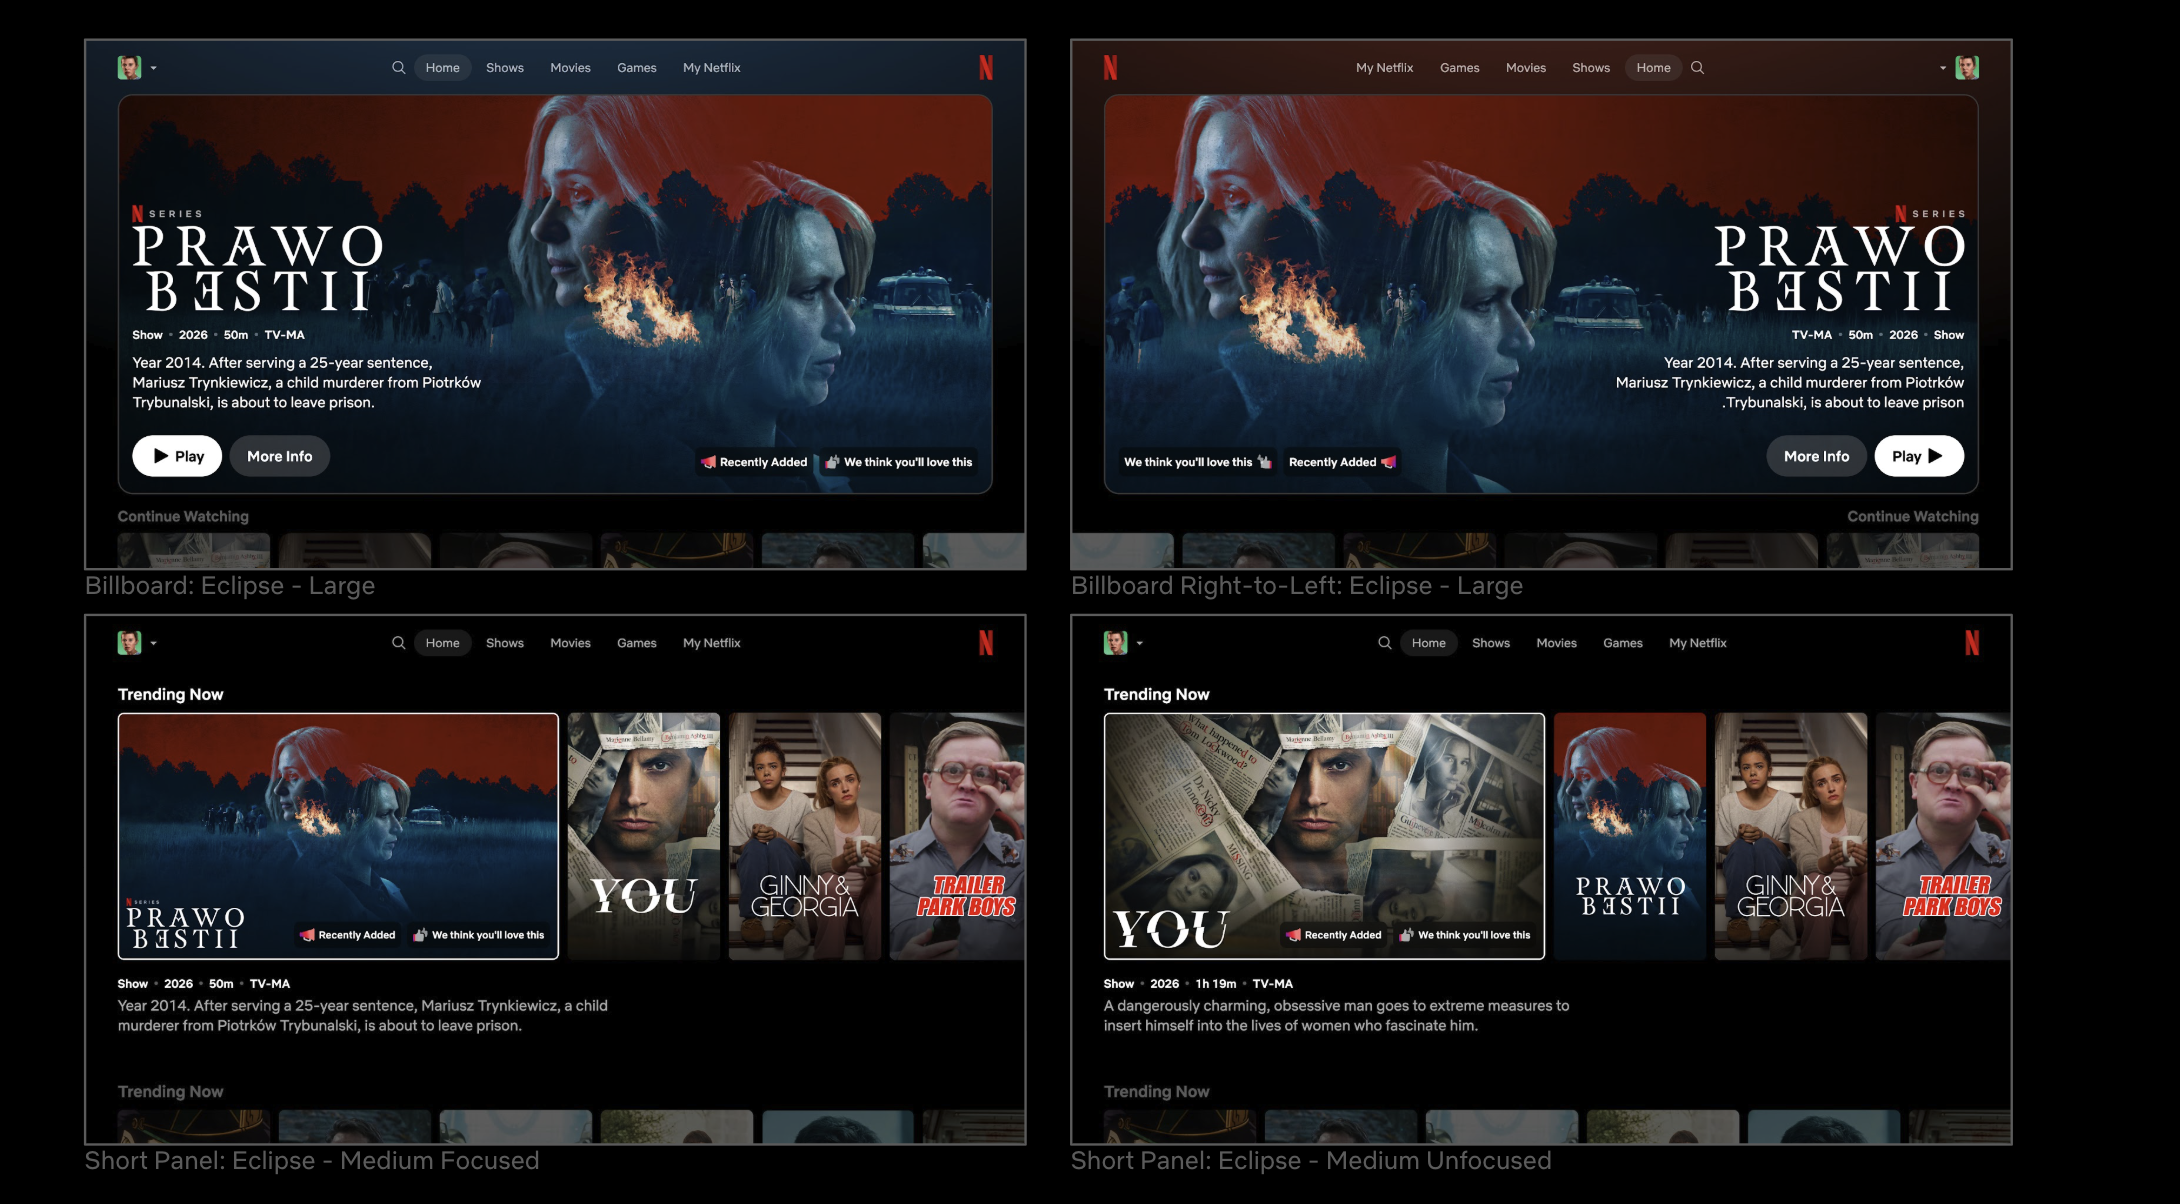The width and height of the screenshot is (2180, 1204).
Task: Click Play button in Right-to-Left billboard
Action: [x=1919, y=456]
